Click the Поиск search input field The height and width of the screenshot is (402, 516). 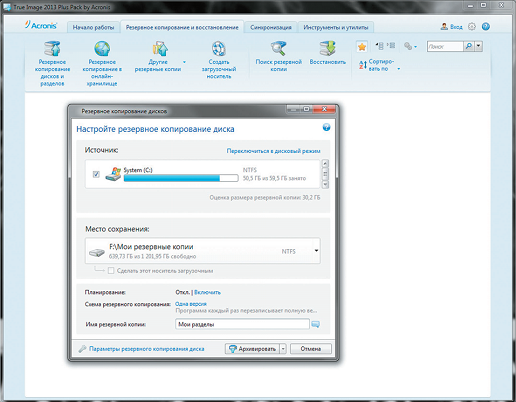click(445, 46)
